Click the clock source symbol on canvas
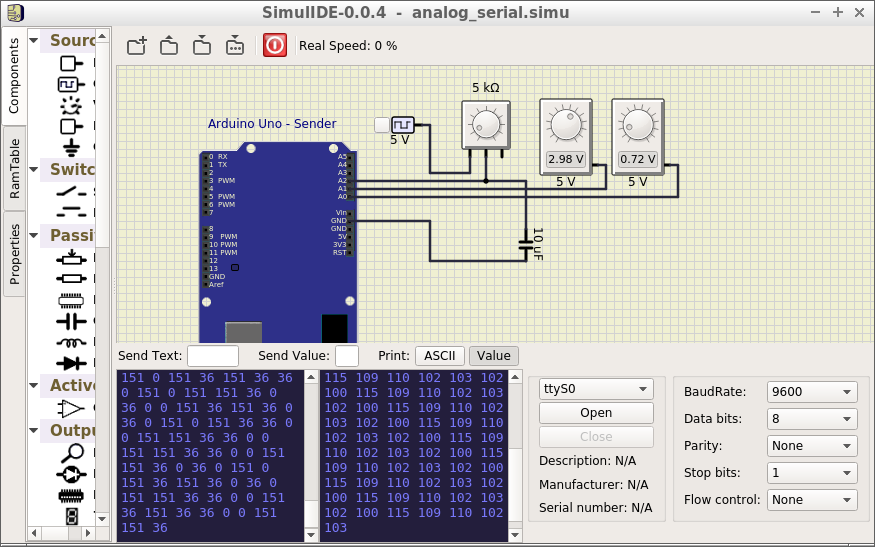The height and width of the screenshot is (547, 875). pos(403,124)
